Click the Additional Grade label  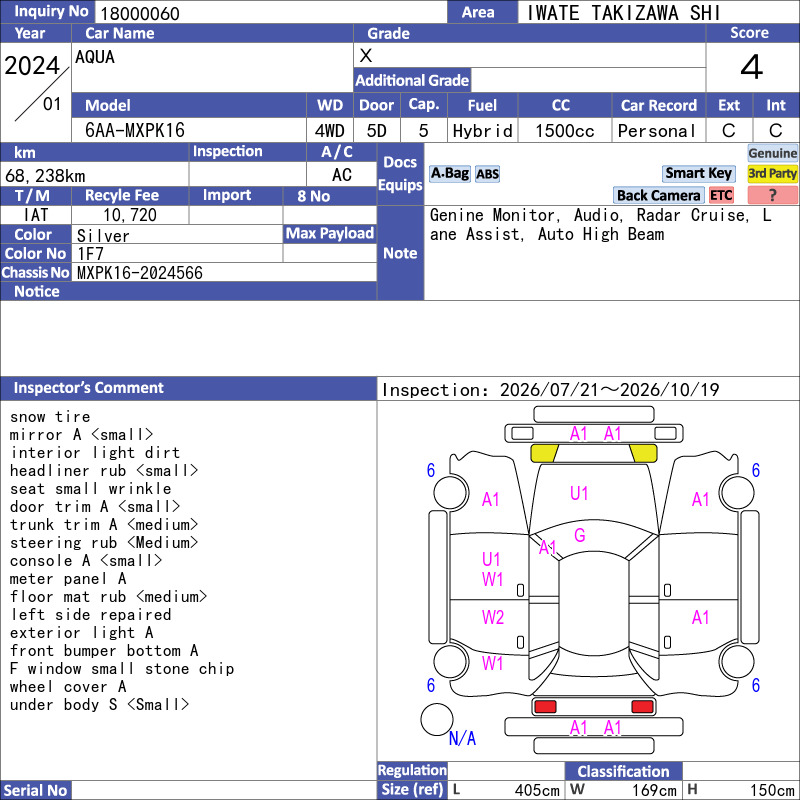(412, 80)
